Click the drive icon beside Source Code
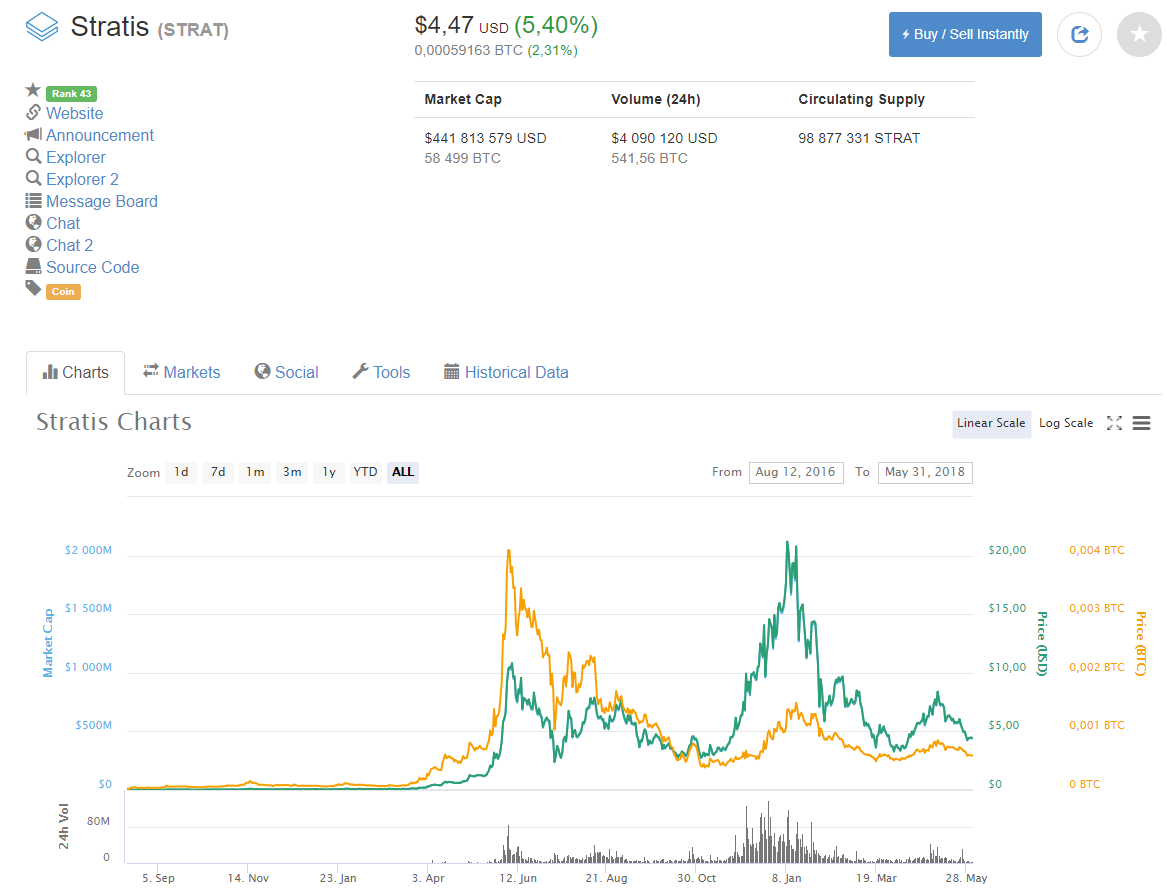The width and height of the screenshot is (1167, 894). [33, 266]
